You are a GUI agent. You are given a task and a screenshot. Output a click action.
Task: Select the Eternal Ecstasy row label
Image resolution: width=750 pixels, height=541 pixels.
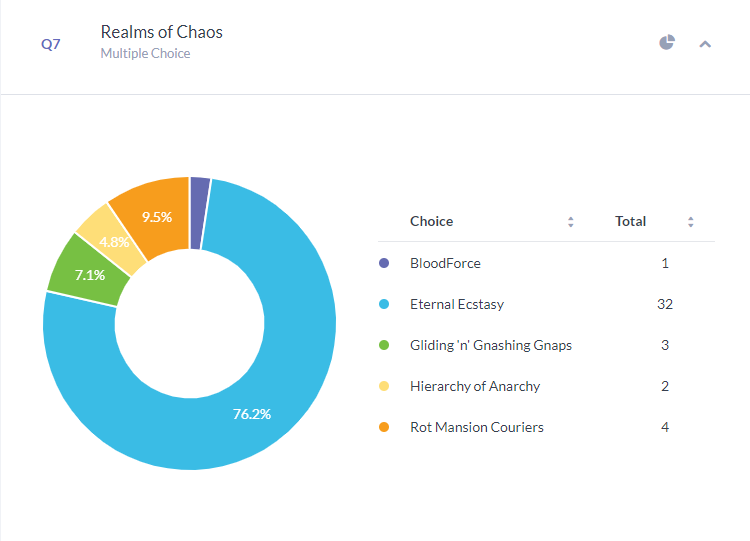pos(457,304)
